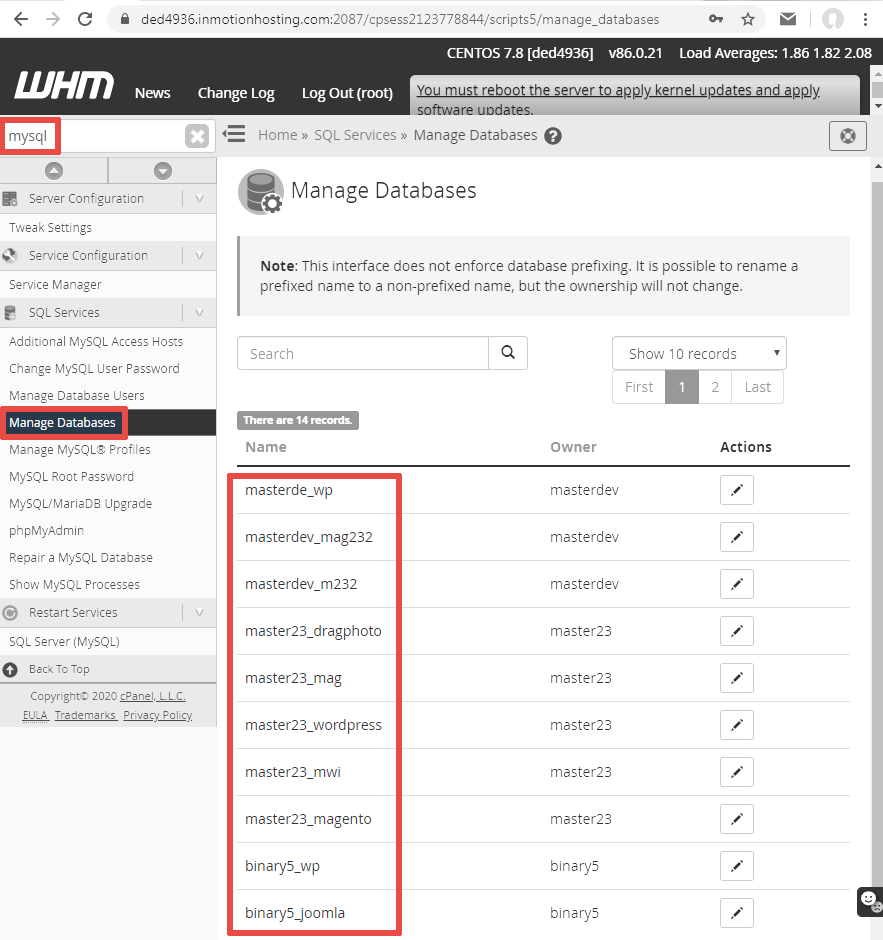Bookmark this page with star icon
Screen dimensions: 883x940
point(748,19)
